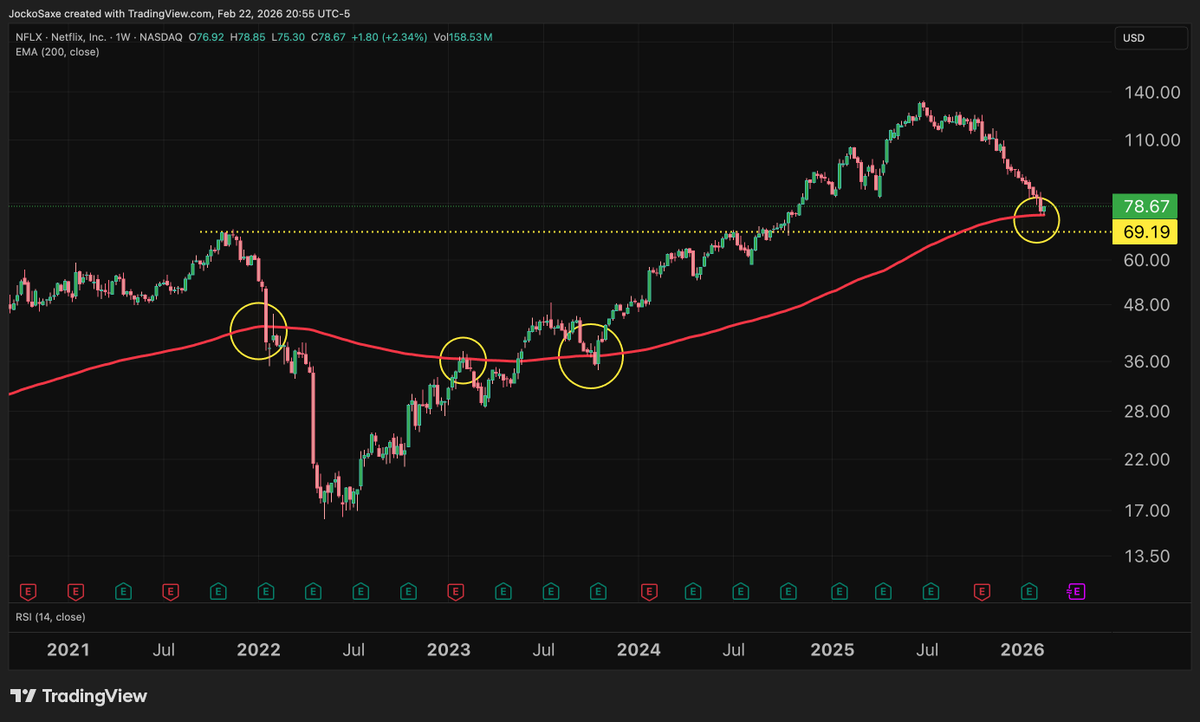Click the green earnings marker above 2022
The image size is (1200, 722).
point(266,592)
